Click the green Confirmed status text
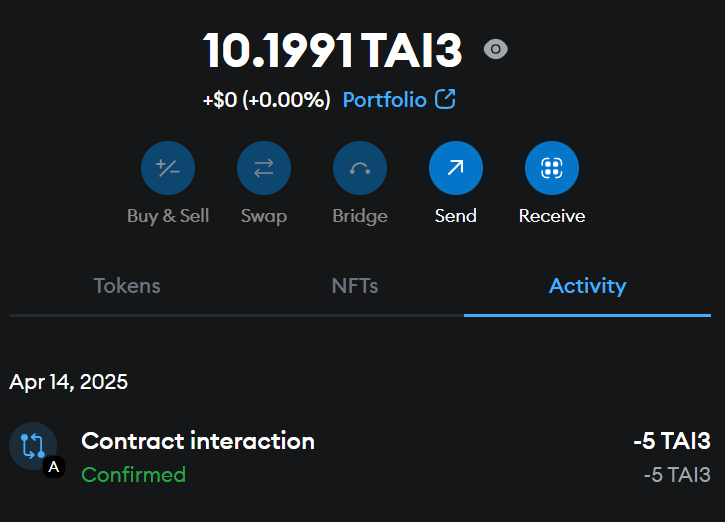The height and width of the screenshot is (522, 725). 134,475
